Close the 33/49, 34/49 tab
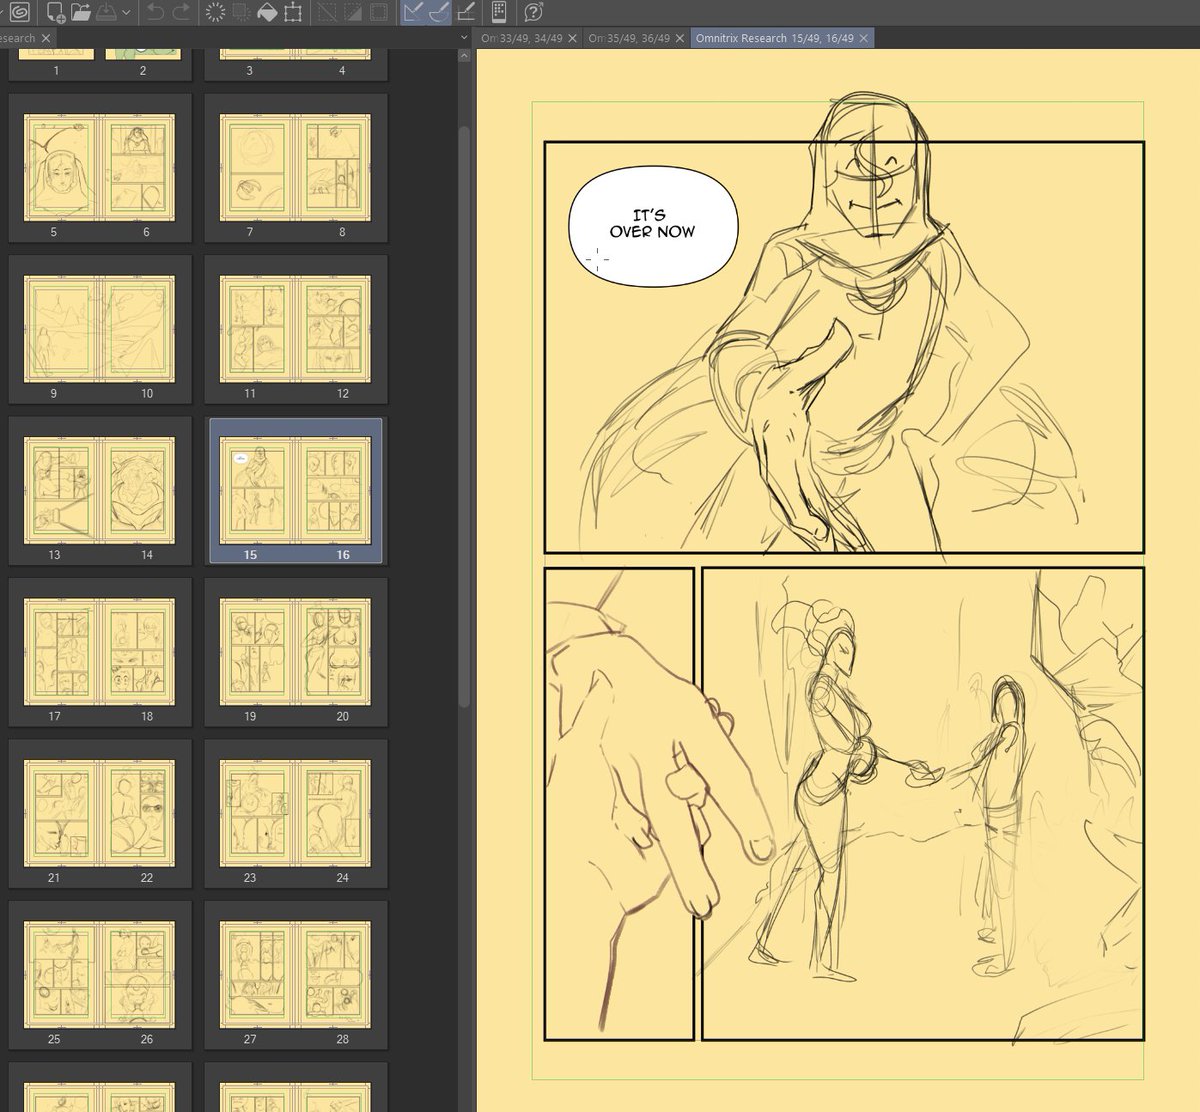The height and width of the screenshot is (1112, 1200). pyautogui.click(x=572, y=38)
